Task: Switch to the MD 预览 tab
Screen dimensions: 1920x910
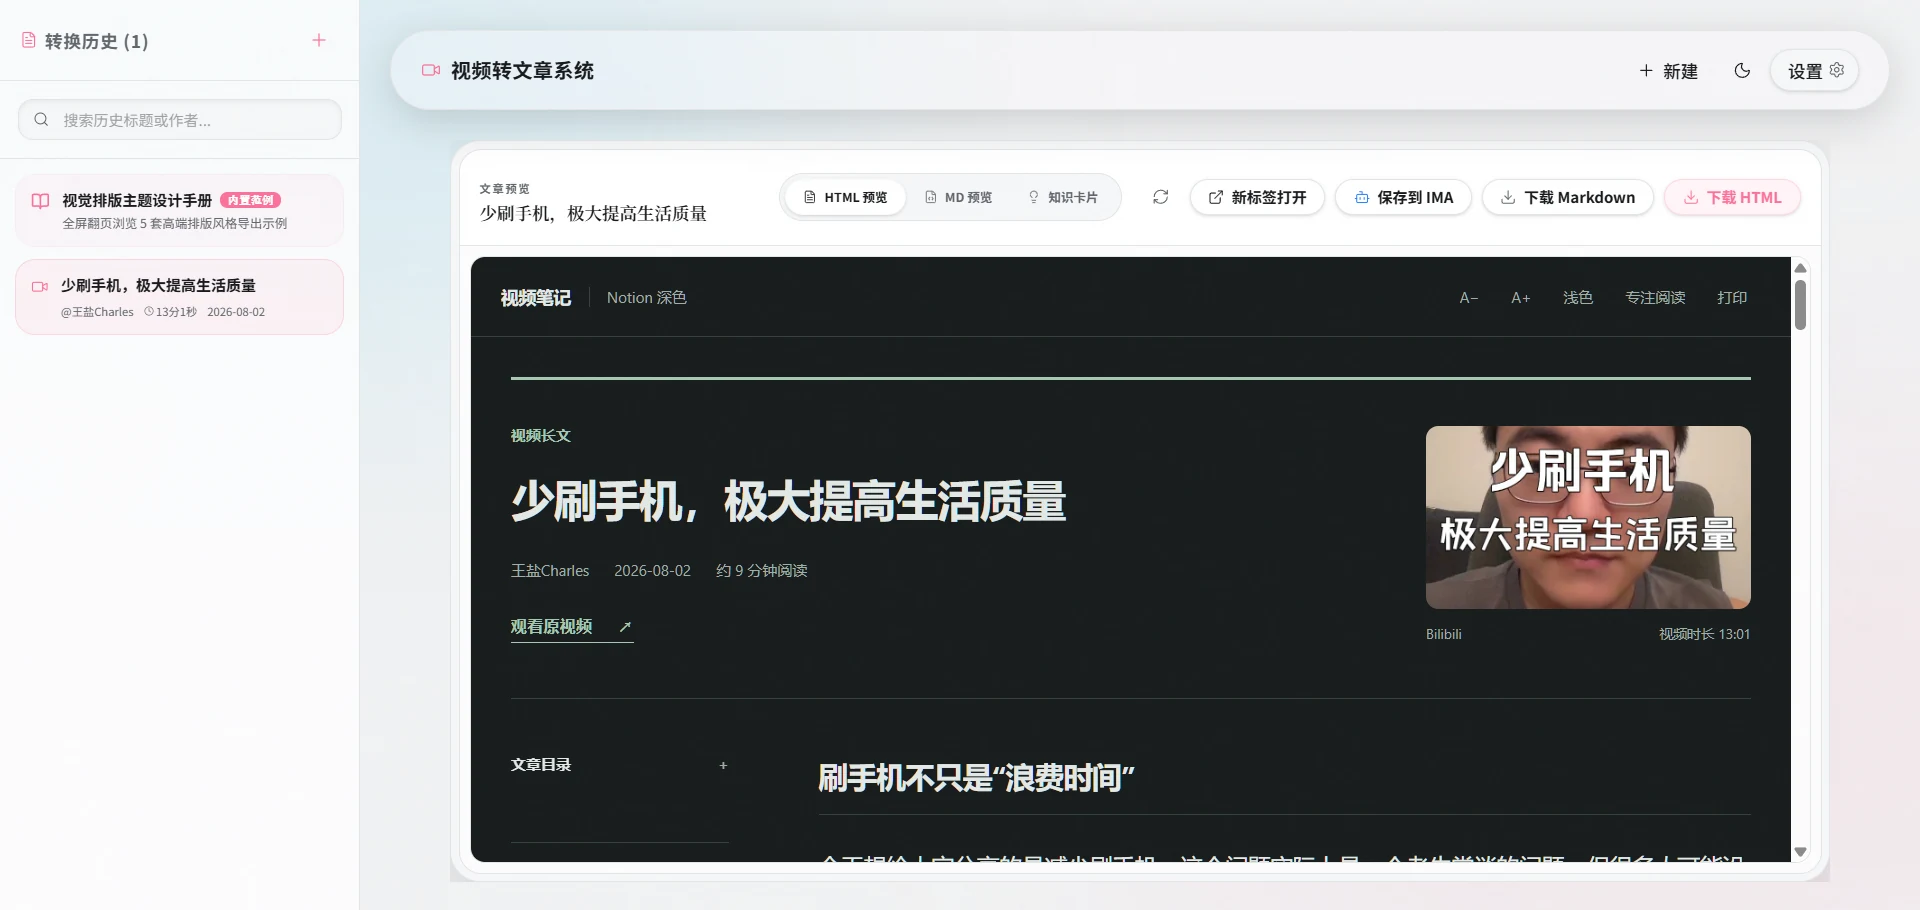Action: point(958,197)
